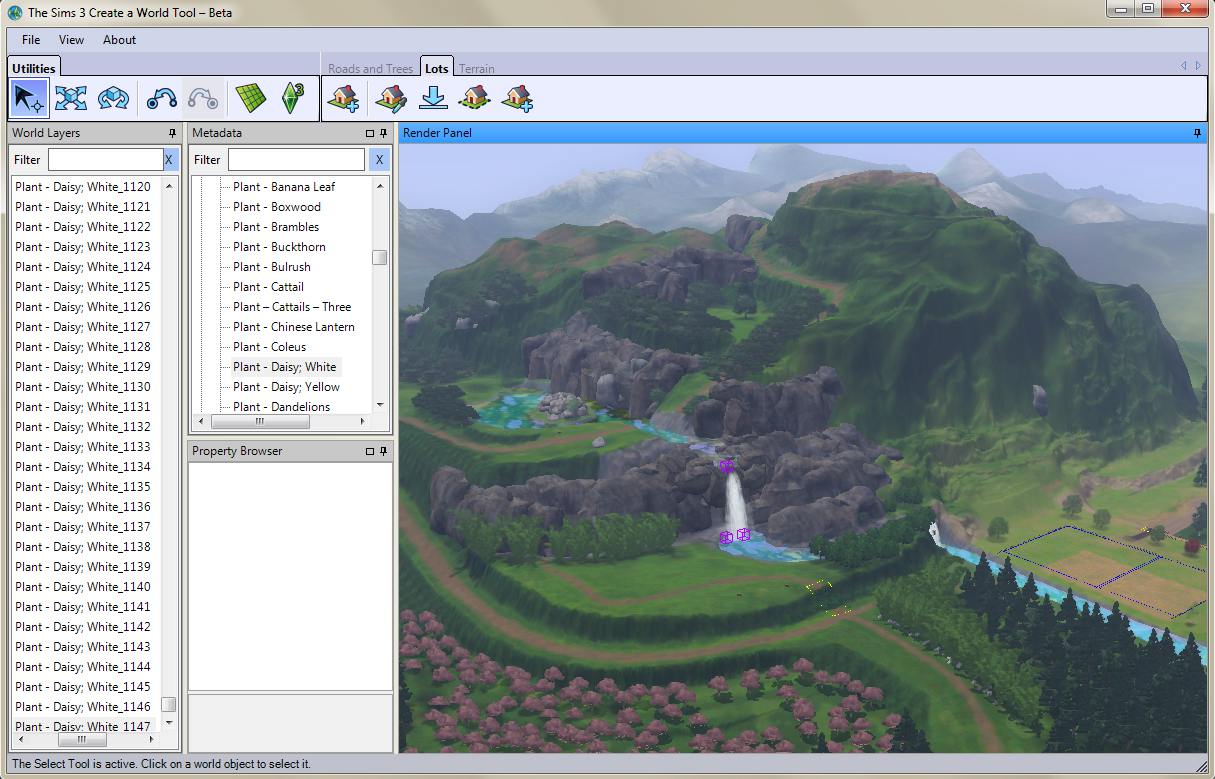Screen dimensions: 1215x779
Task: Maximize the Metadata panel
Action: tap(370, 133)
